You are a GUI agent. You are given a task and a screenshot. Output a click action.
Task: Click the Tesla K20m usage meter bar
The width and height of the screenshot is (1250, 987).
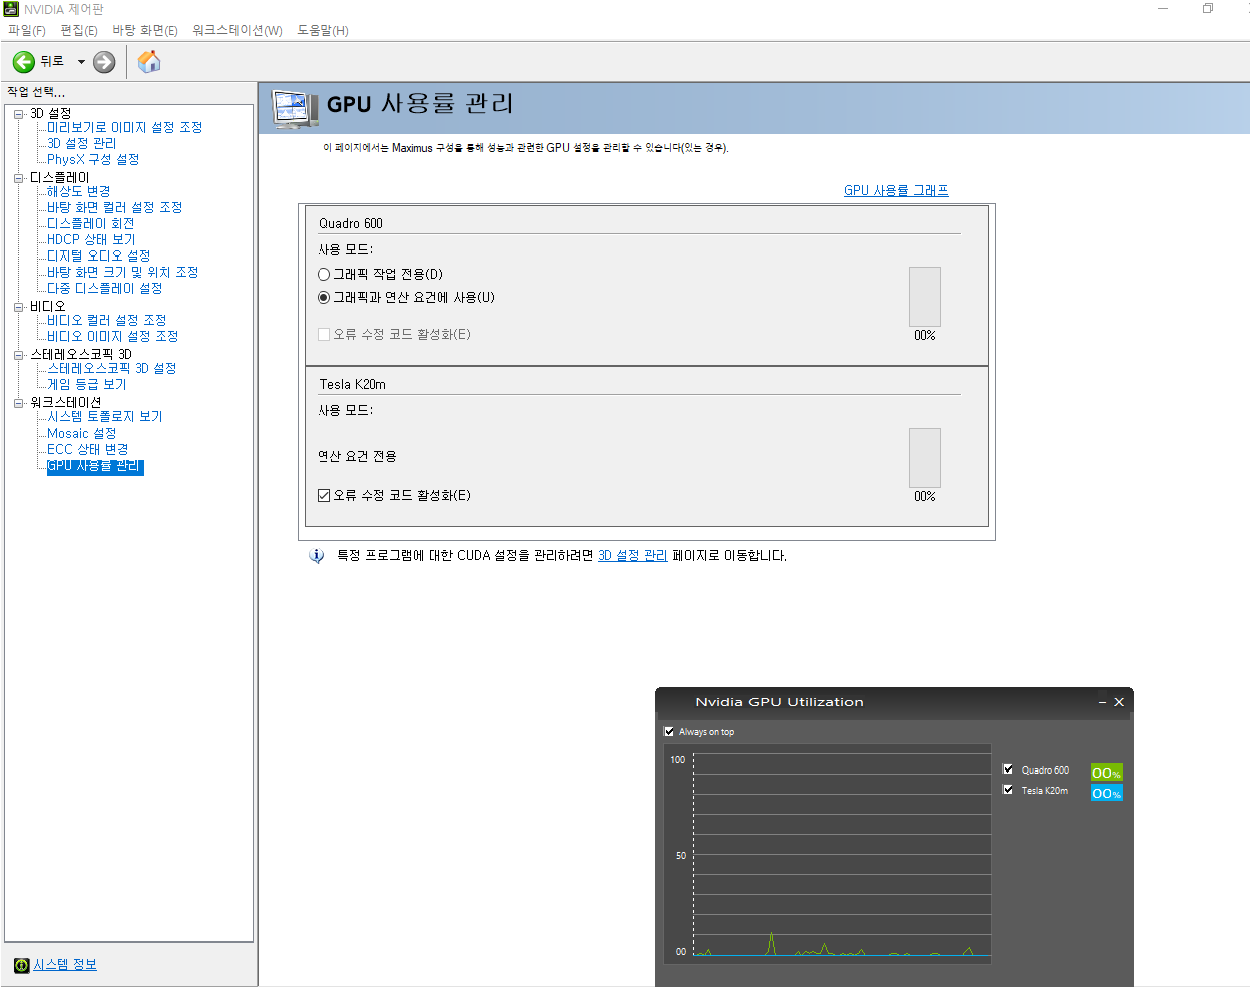point(925,458)
